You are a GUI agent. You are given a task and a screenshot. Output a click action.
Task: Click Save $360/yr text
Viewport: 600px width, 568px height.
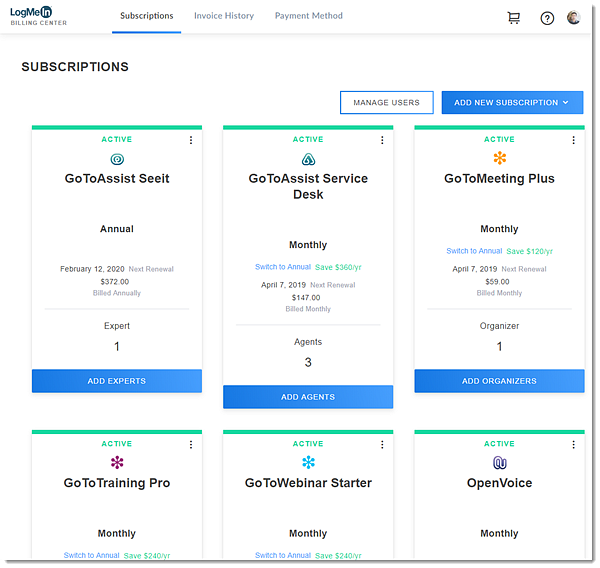point(338,267)
